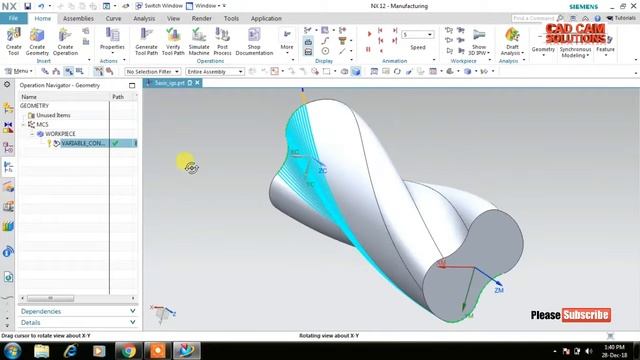Launch Simulate Machine
This screenshot has height=360, width=640.
click(x=199, y=41)
